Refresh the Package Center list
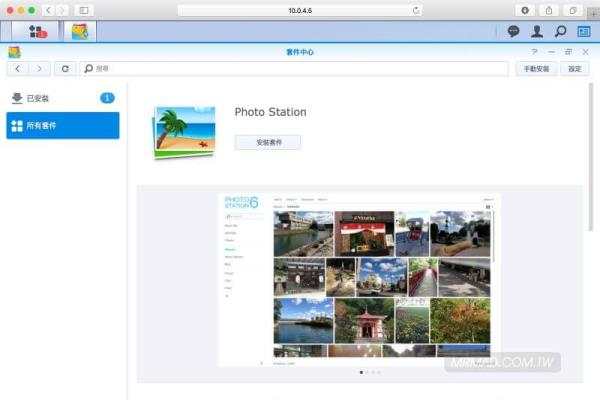The width and height of the screenshot is (600, 400). pos(65,69)
